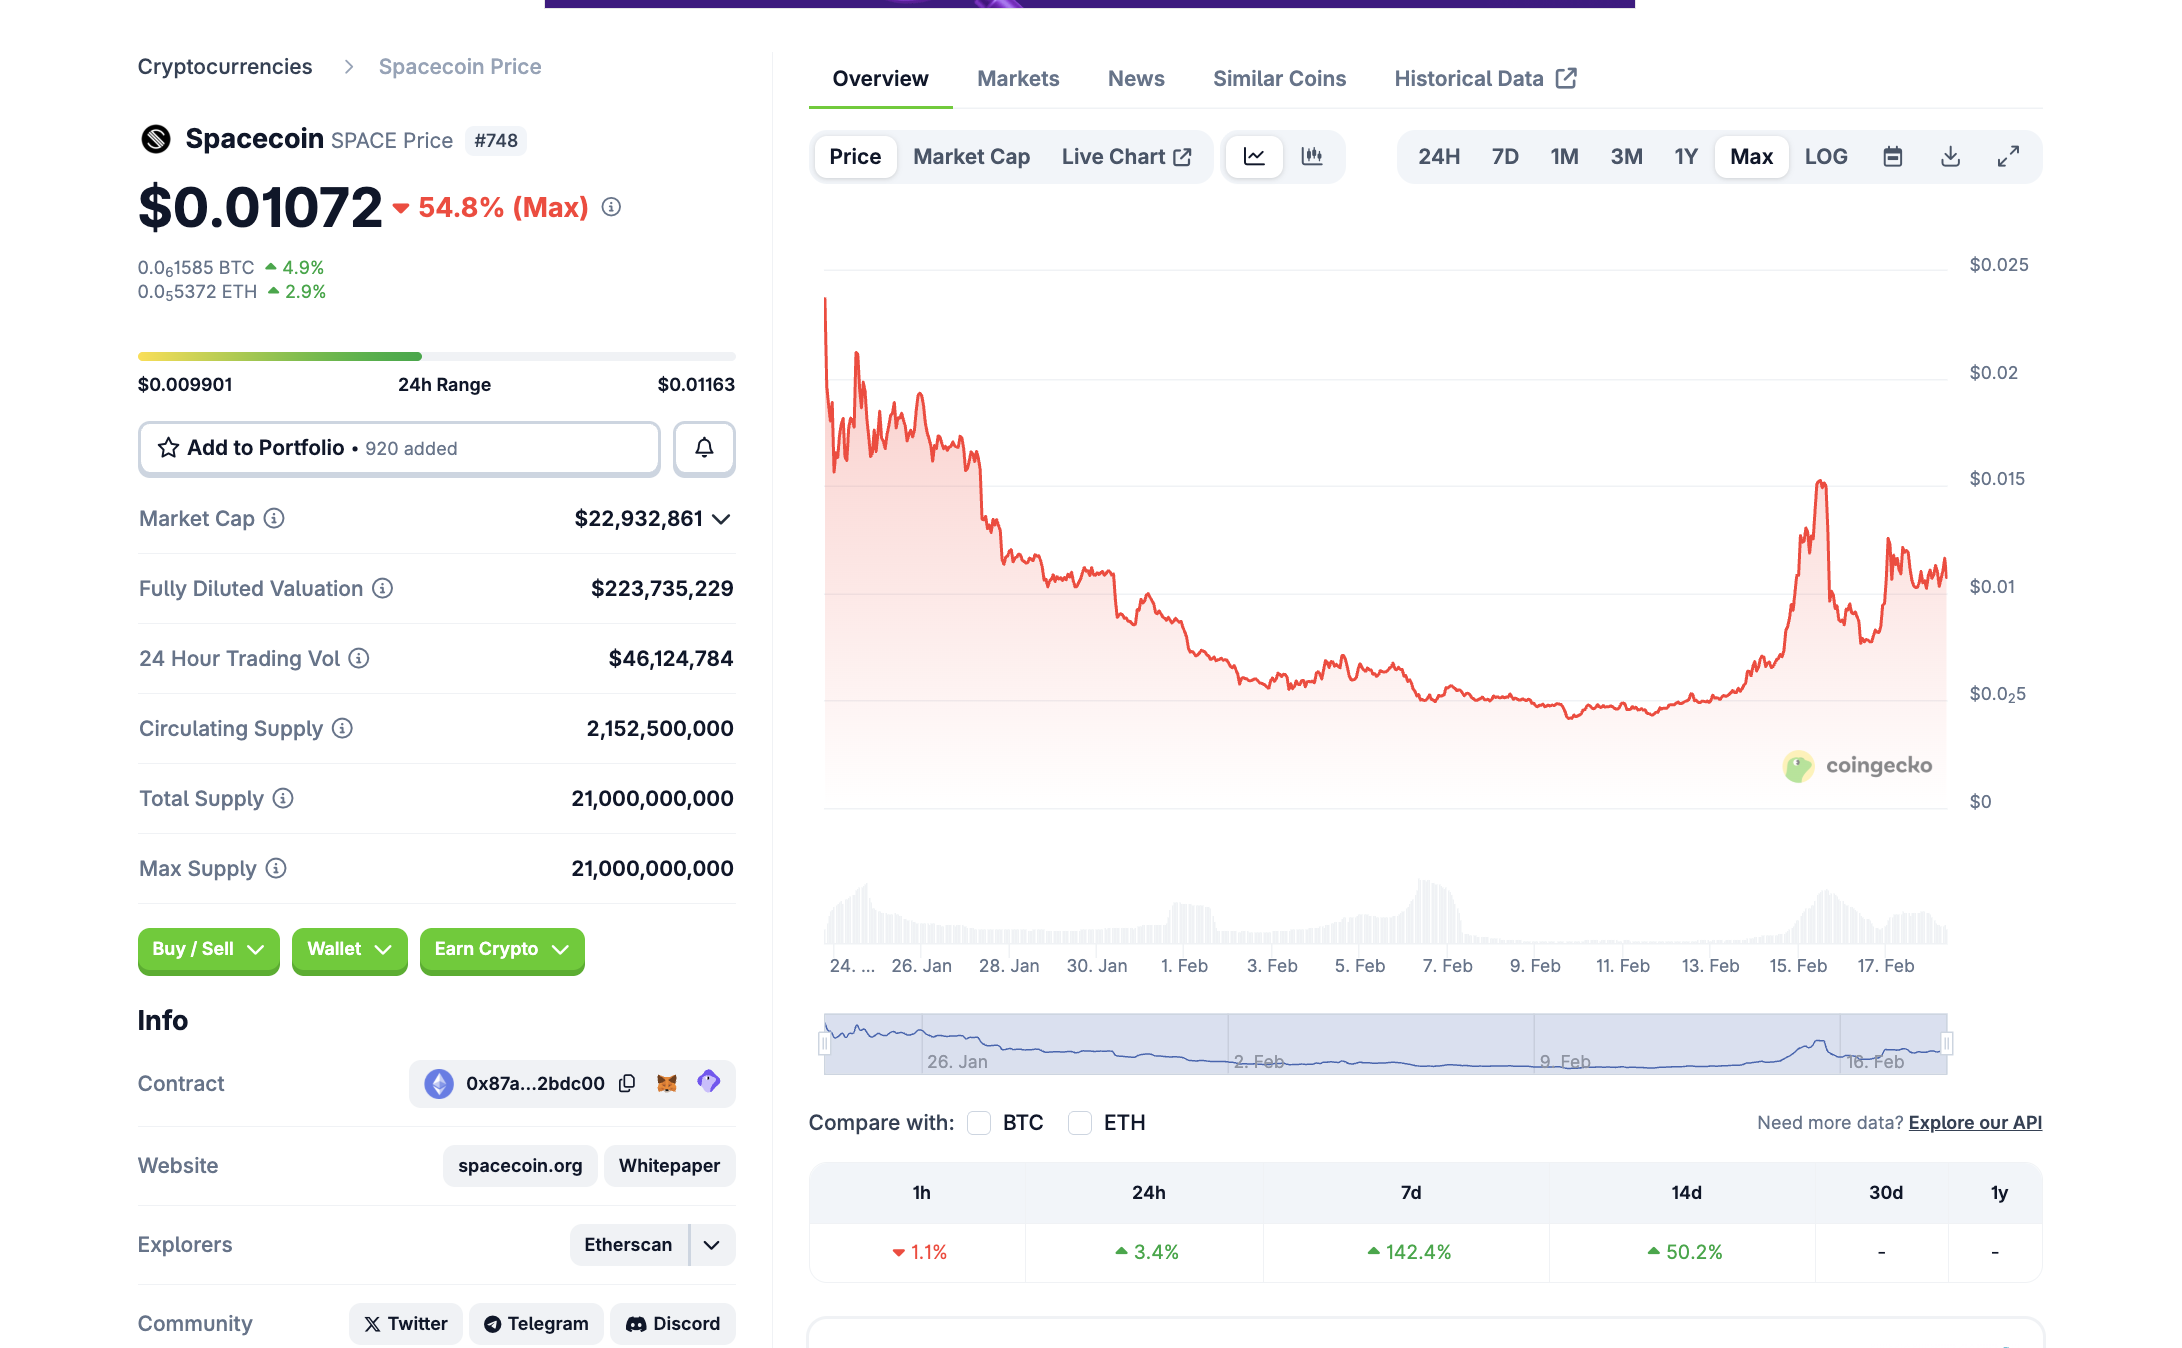This screenshot has height=1348, width=2182.
Task: Open the Explorers dropdown next to Etherscan
Action: pos(711,1244)
